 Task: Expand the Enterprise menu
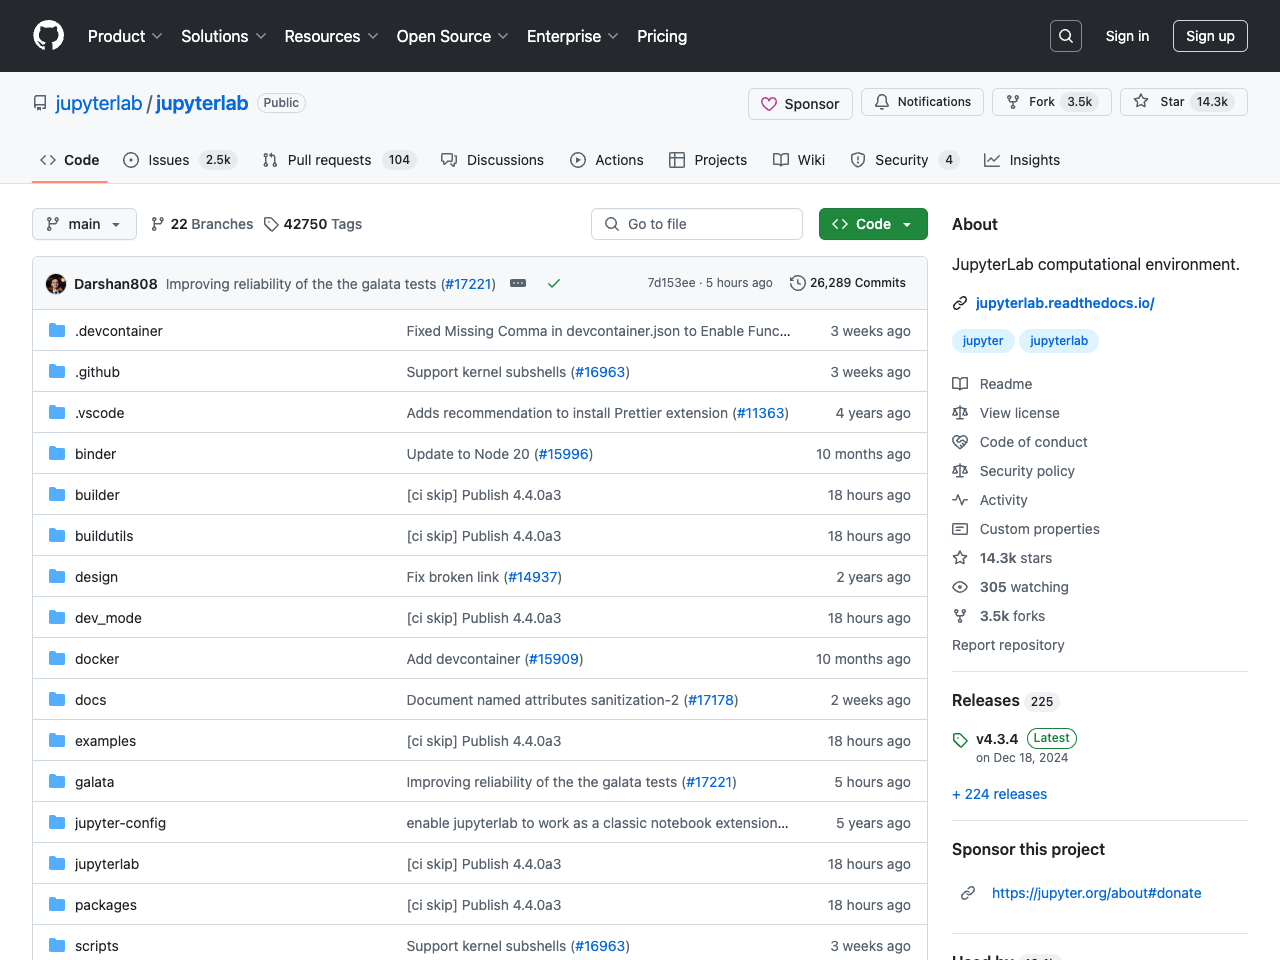[573, 36]
